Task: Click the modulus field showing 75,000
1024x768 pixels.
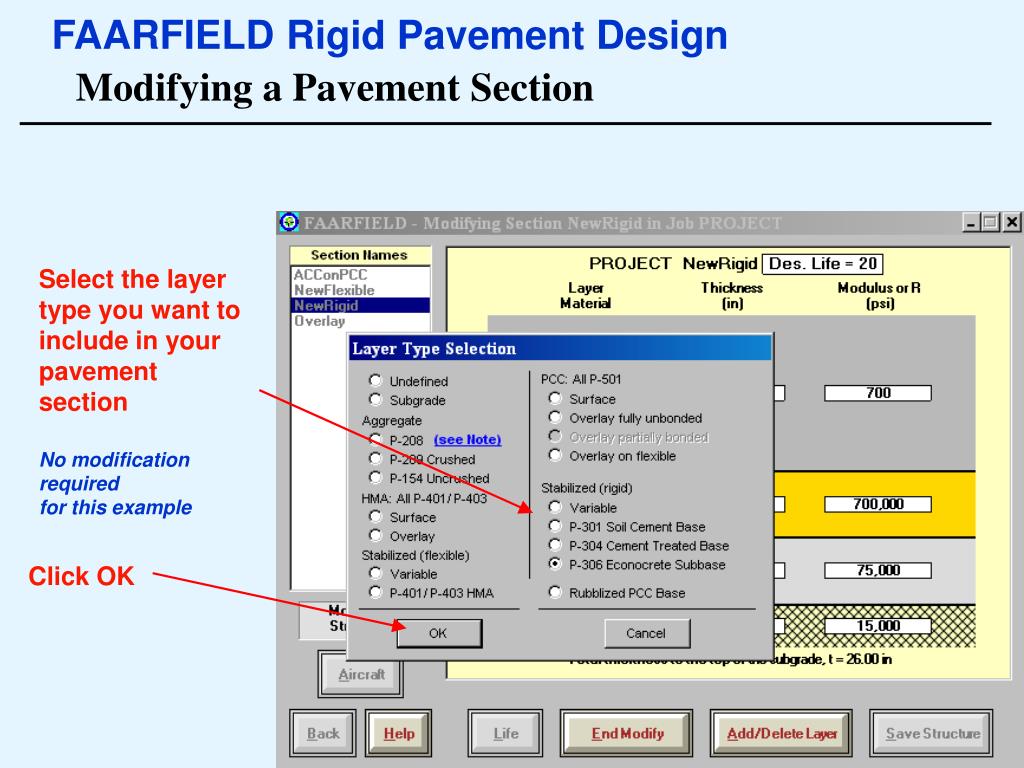Action: 878,570
